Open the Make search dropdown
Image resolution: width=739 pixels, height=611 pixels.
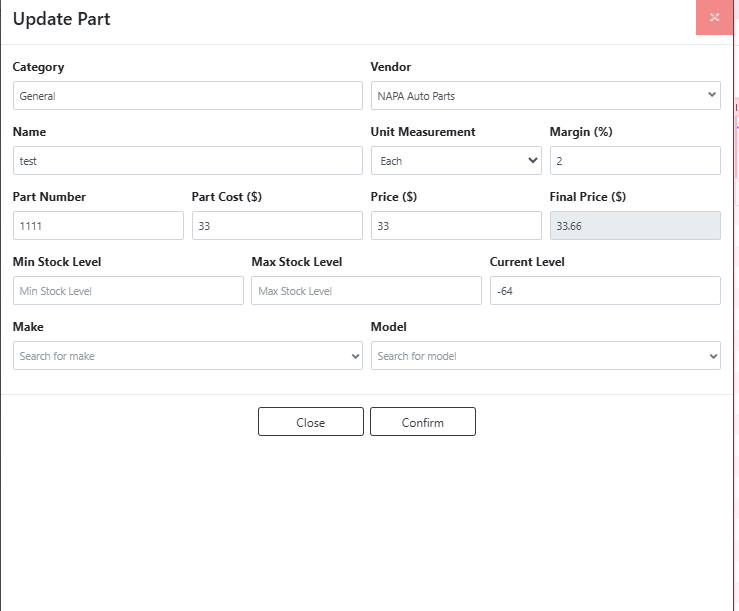coord(187,356)
